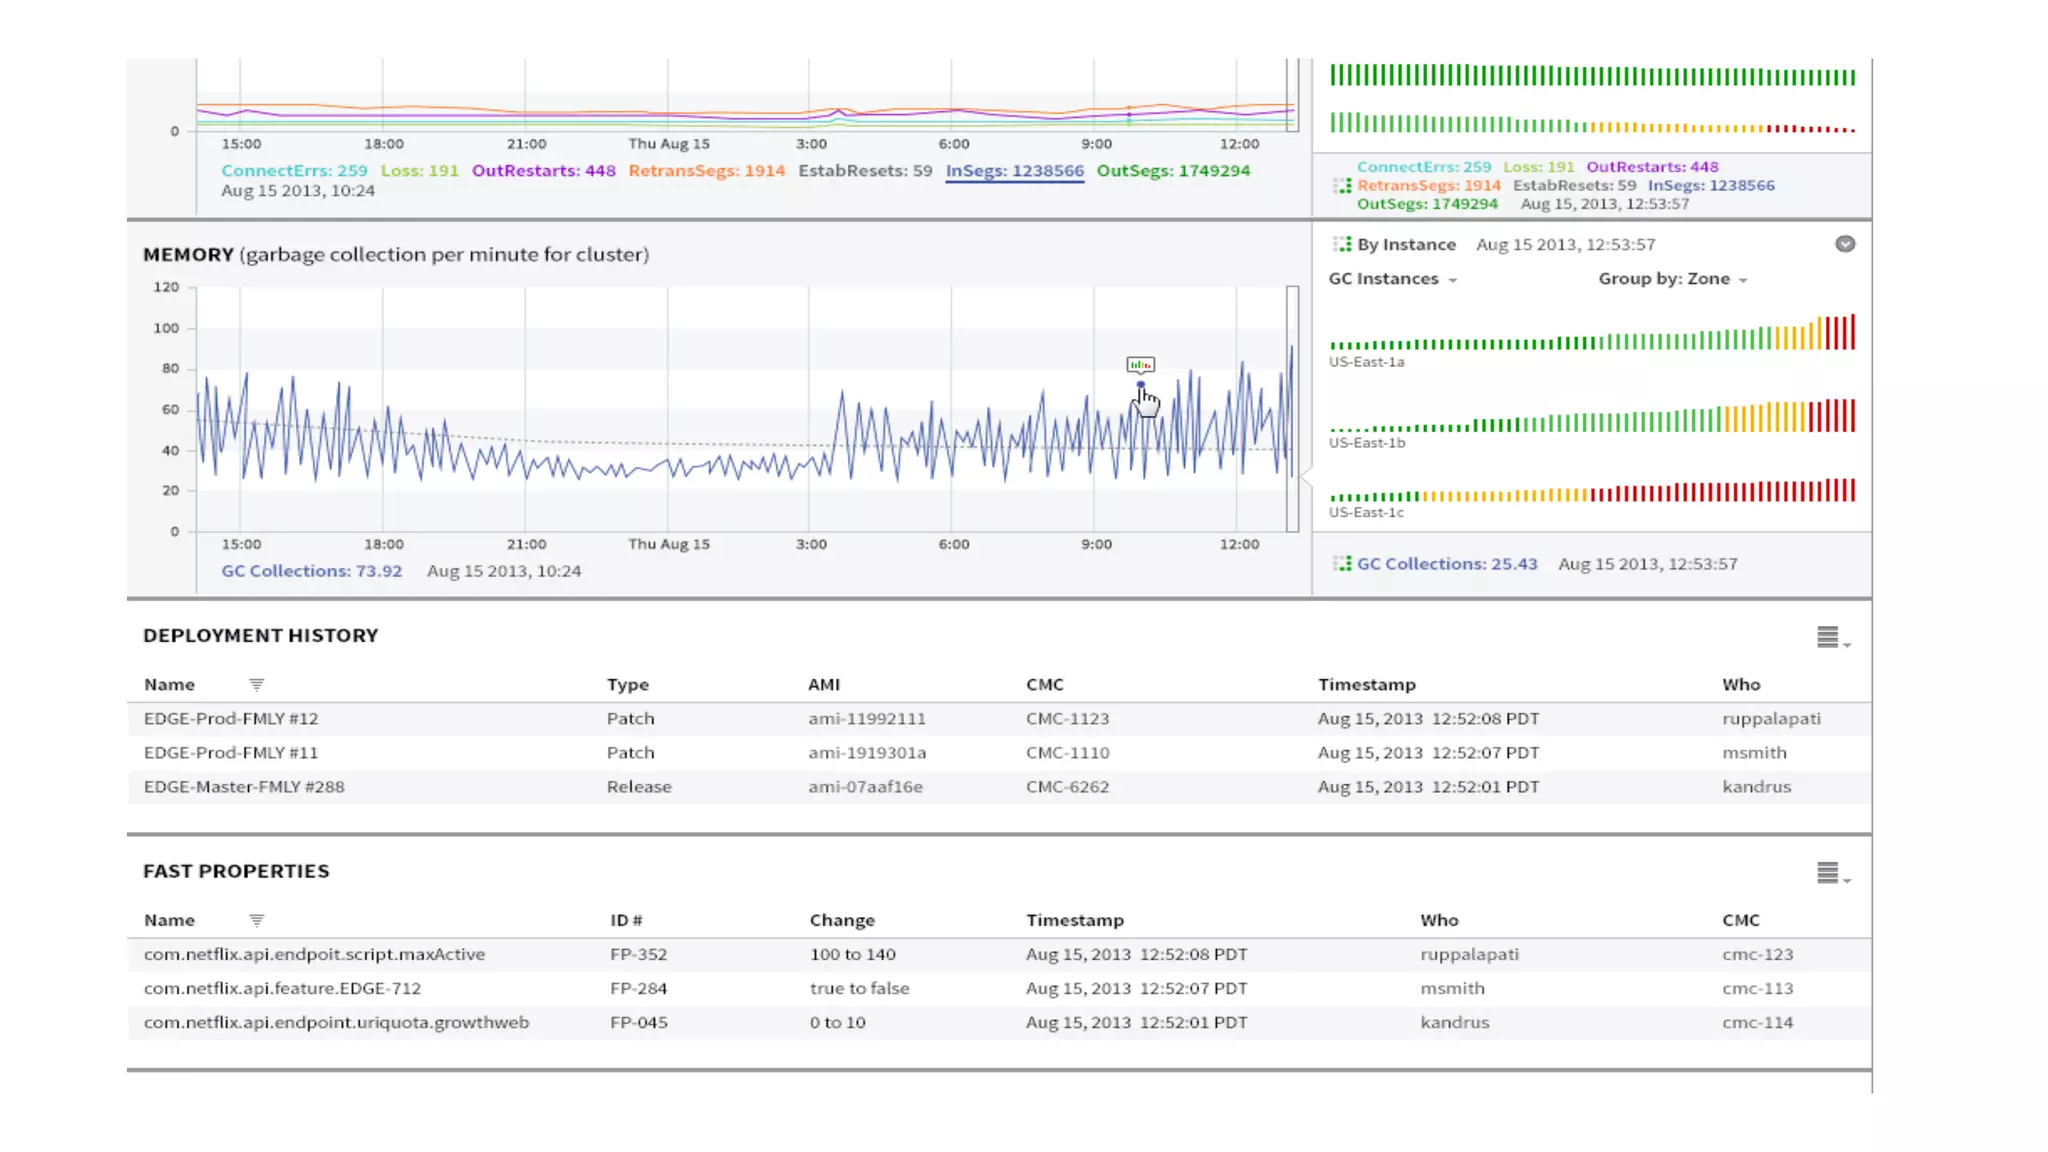Click grid icon beside RetransSegs in right panel
The image size is (2048, 1152).
[x=1341, y=186]
